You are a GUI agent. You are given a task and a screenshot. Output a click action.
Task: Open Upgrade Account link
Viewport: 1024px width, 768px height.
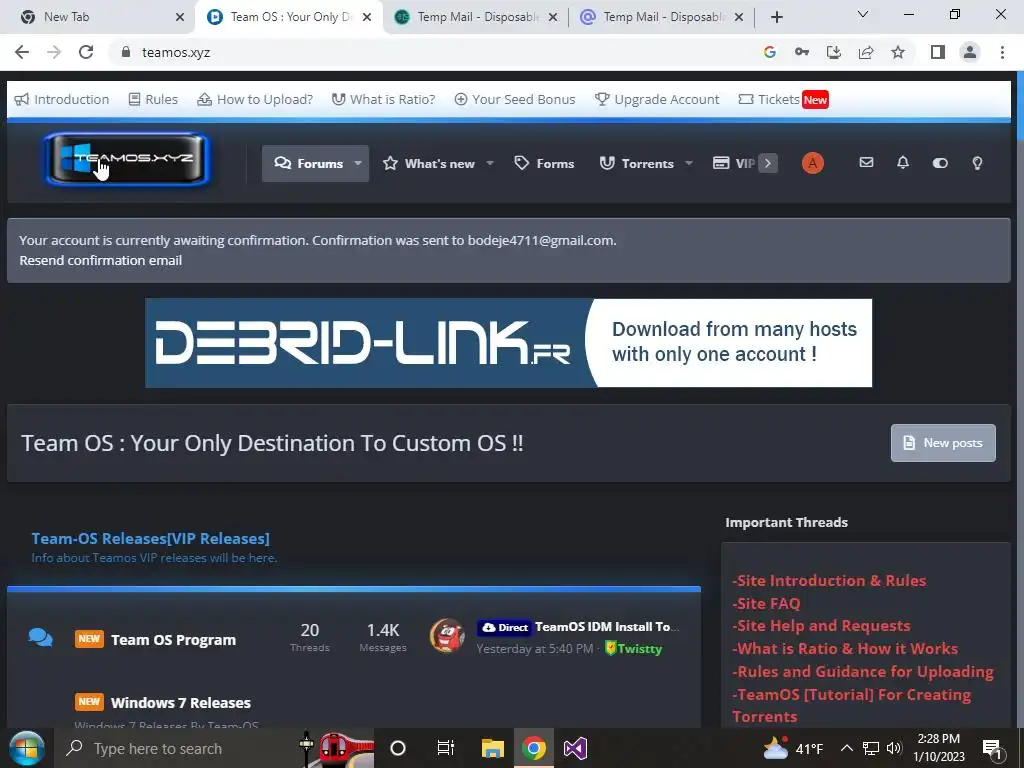(657, 99)
